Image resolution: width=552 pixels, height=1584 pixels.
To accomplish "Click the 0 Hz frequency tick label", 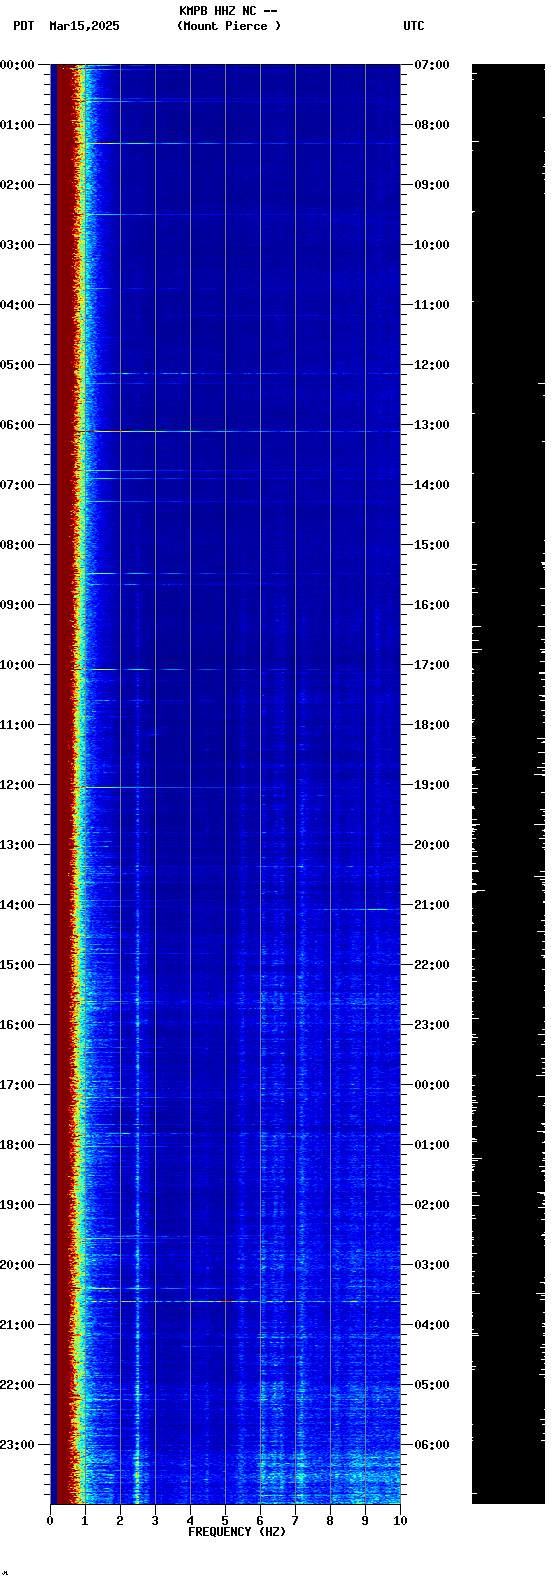I will pyautogui.click(x=50, y=1521).
